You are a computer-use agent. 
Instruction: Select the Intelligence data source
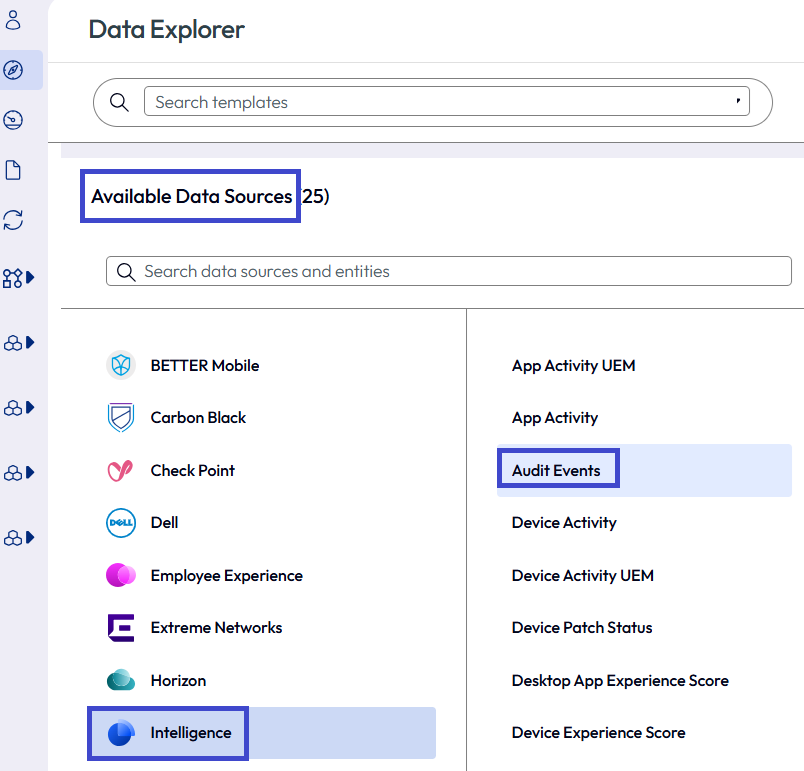pos(262,733)
